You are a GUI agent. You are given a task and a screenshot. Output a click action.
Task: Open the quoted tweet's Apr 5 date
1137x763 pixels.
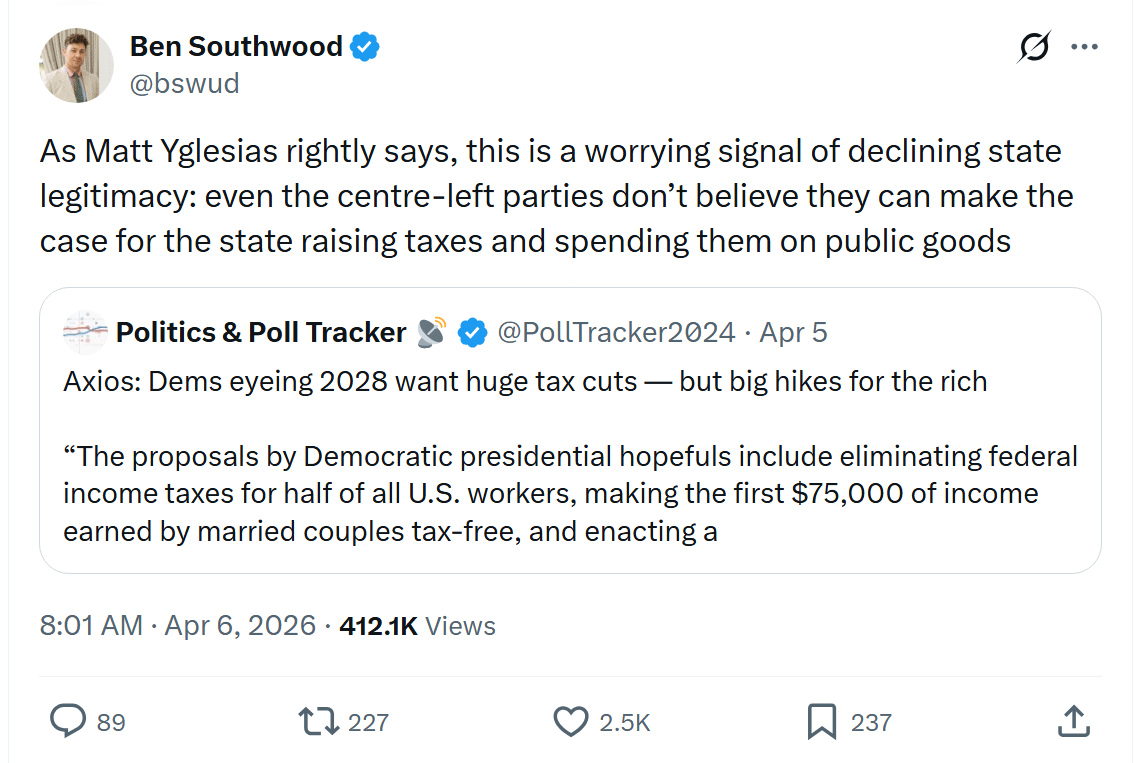794,332
